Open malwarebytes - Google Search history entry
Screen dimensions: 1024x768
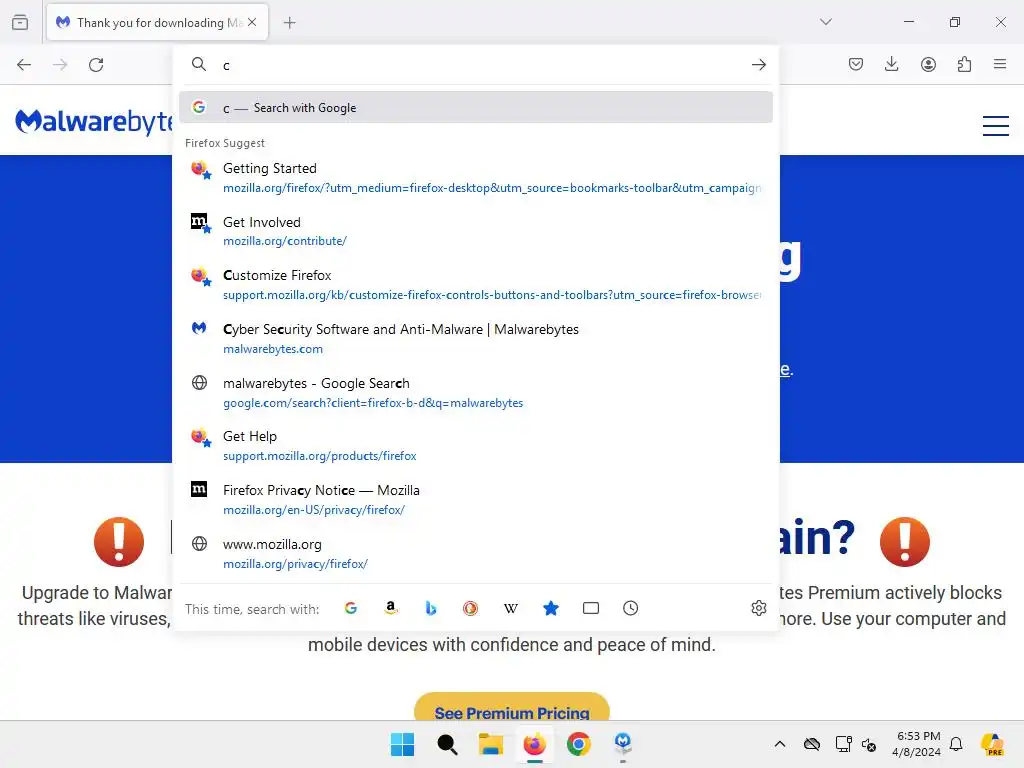click(x=475, y=392)
